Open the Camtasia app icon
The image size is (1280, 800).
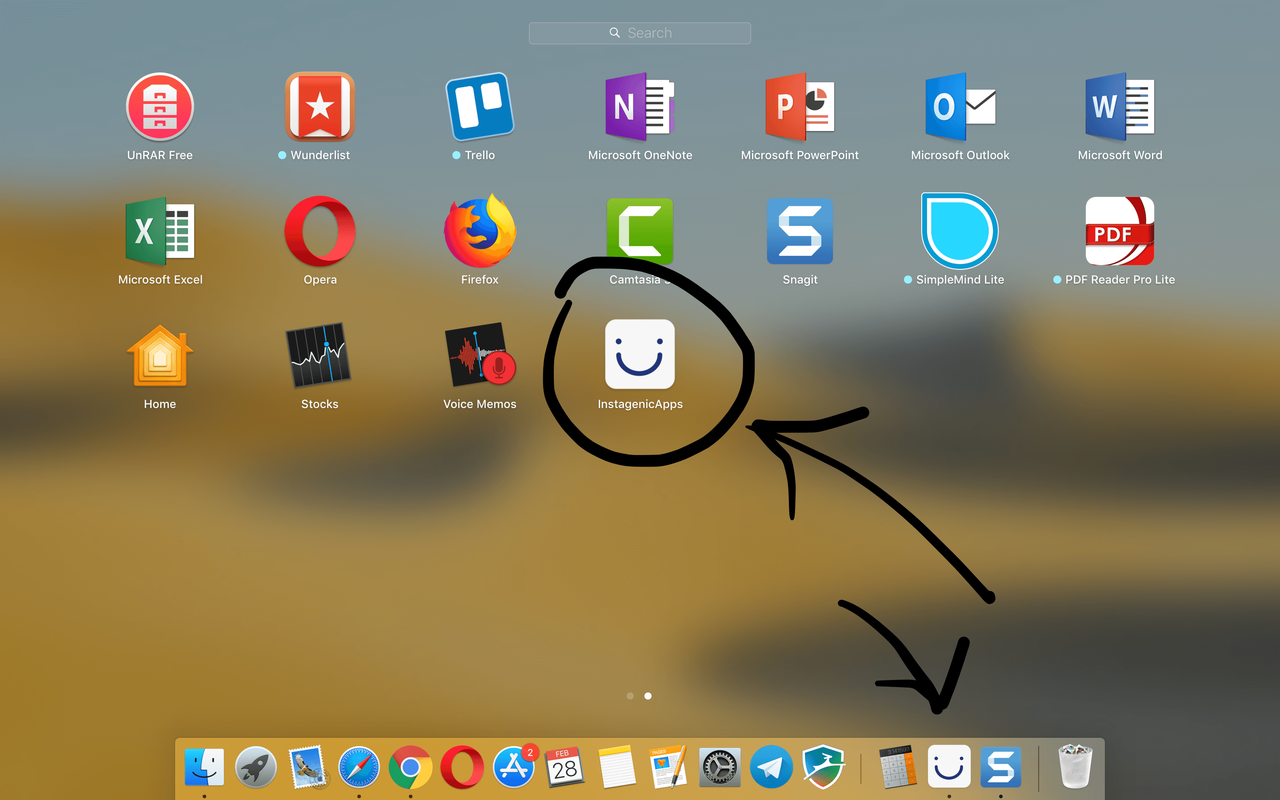click(x=640, y=231)
